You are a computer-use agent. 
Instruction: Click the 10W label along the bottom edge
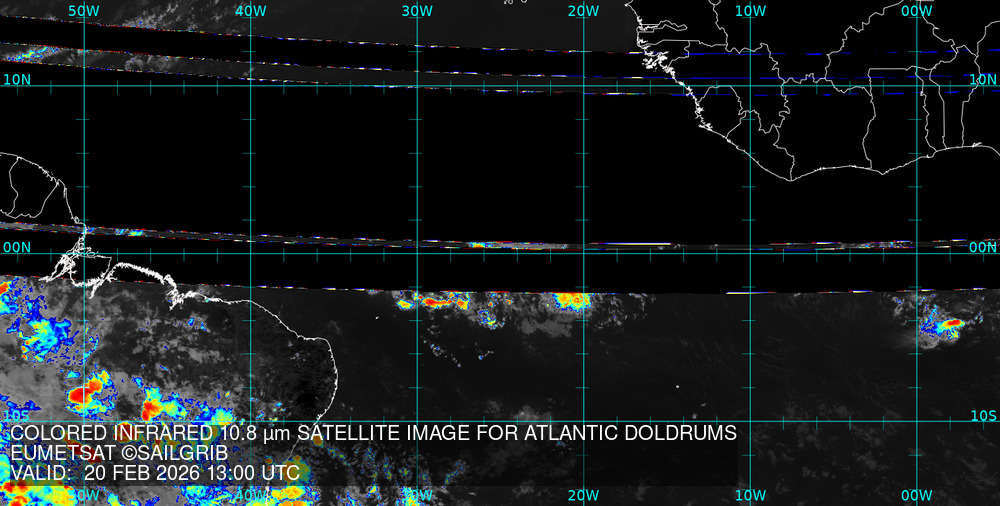coord(750,495)
